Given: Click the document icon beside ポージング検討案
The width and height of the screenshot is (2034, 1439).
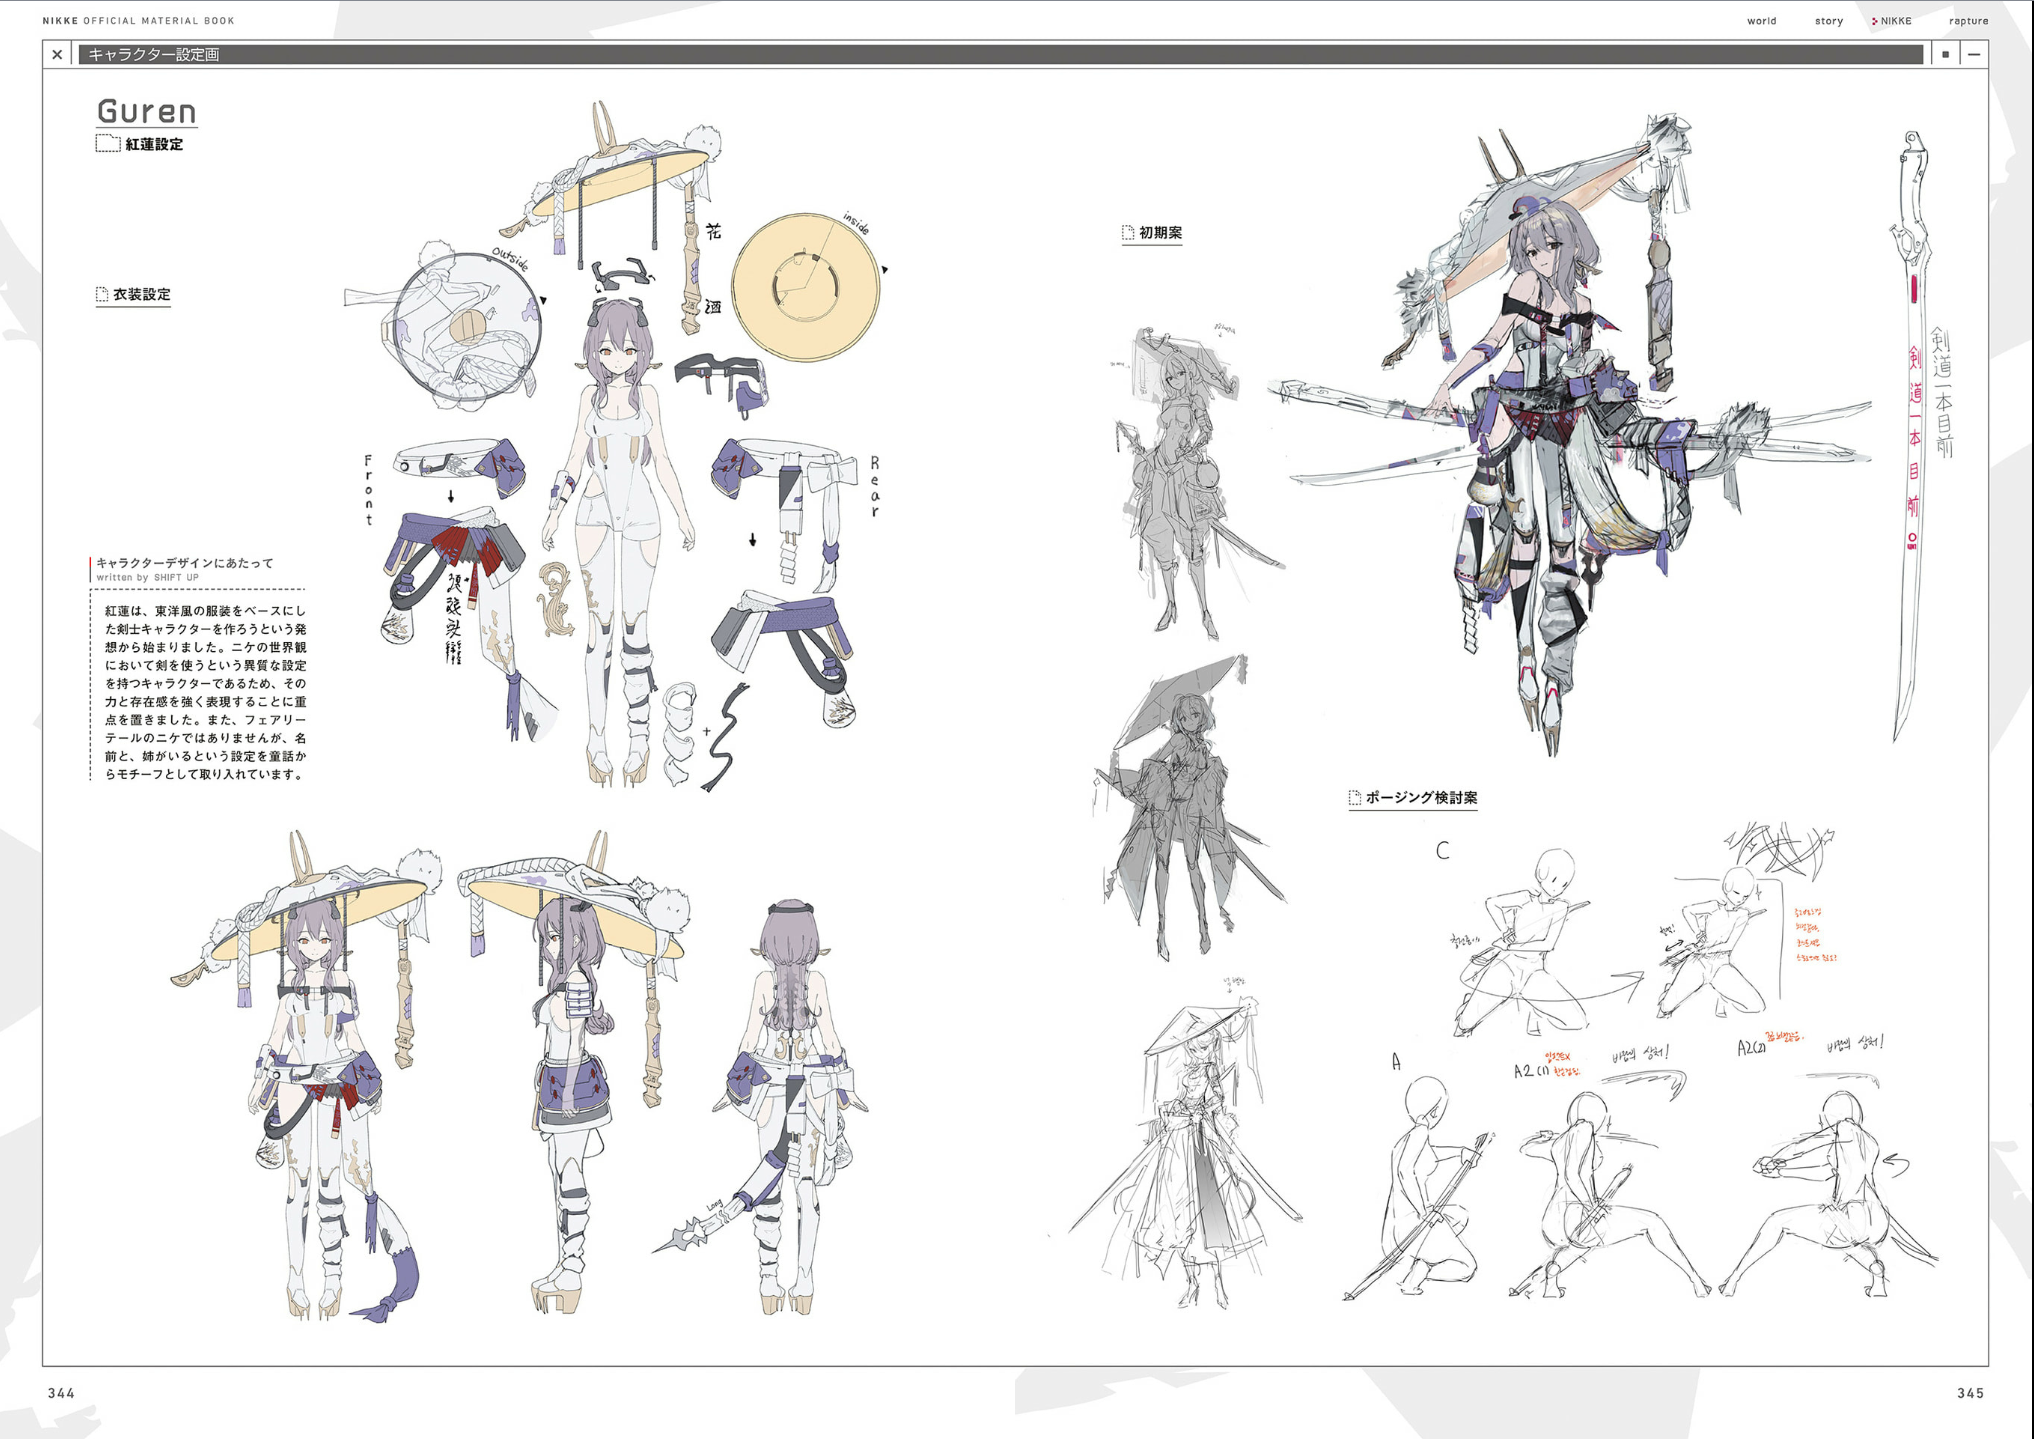Looking at the screenshot, I should click(1354, 798).
